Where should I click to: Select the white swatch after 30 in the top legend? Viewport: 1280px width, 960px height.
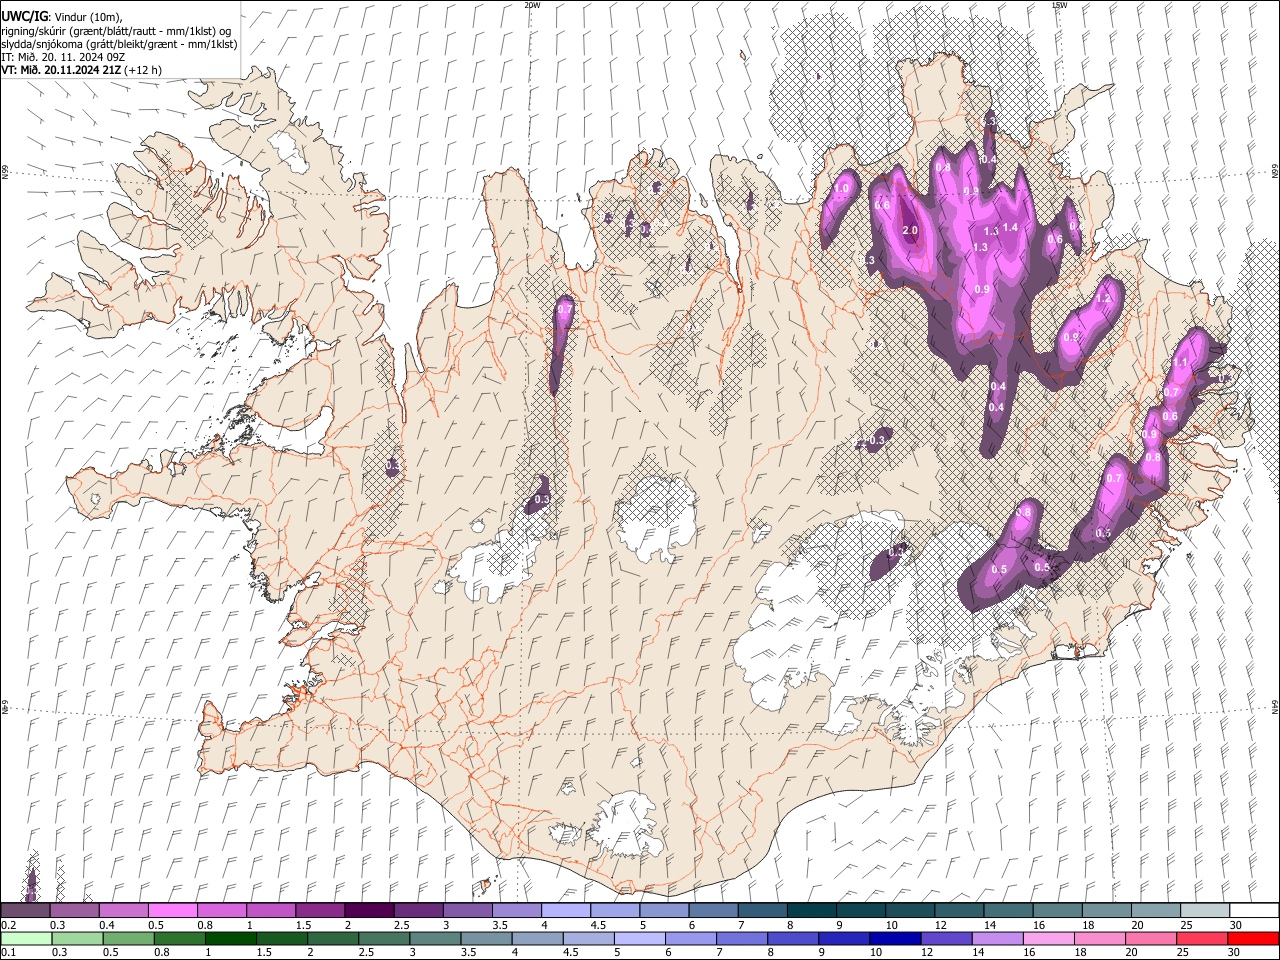(x=1254, y=911)
